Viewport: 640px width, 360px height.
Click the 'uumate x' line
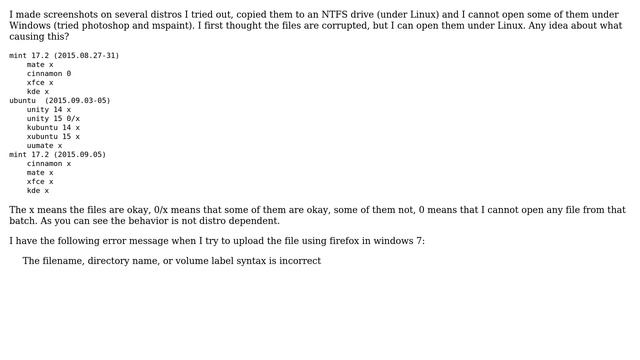click(44, 146)
